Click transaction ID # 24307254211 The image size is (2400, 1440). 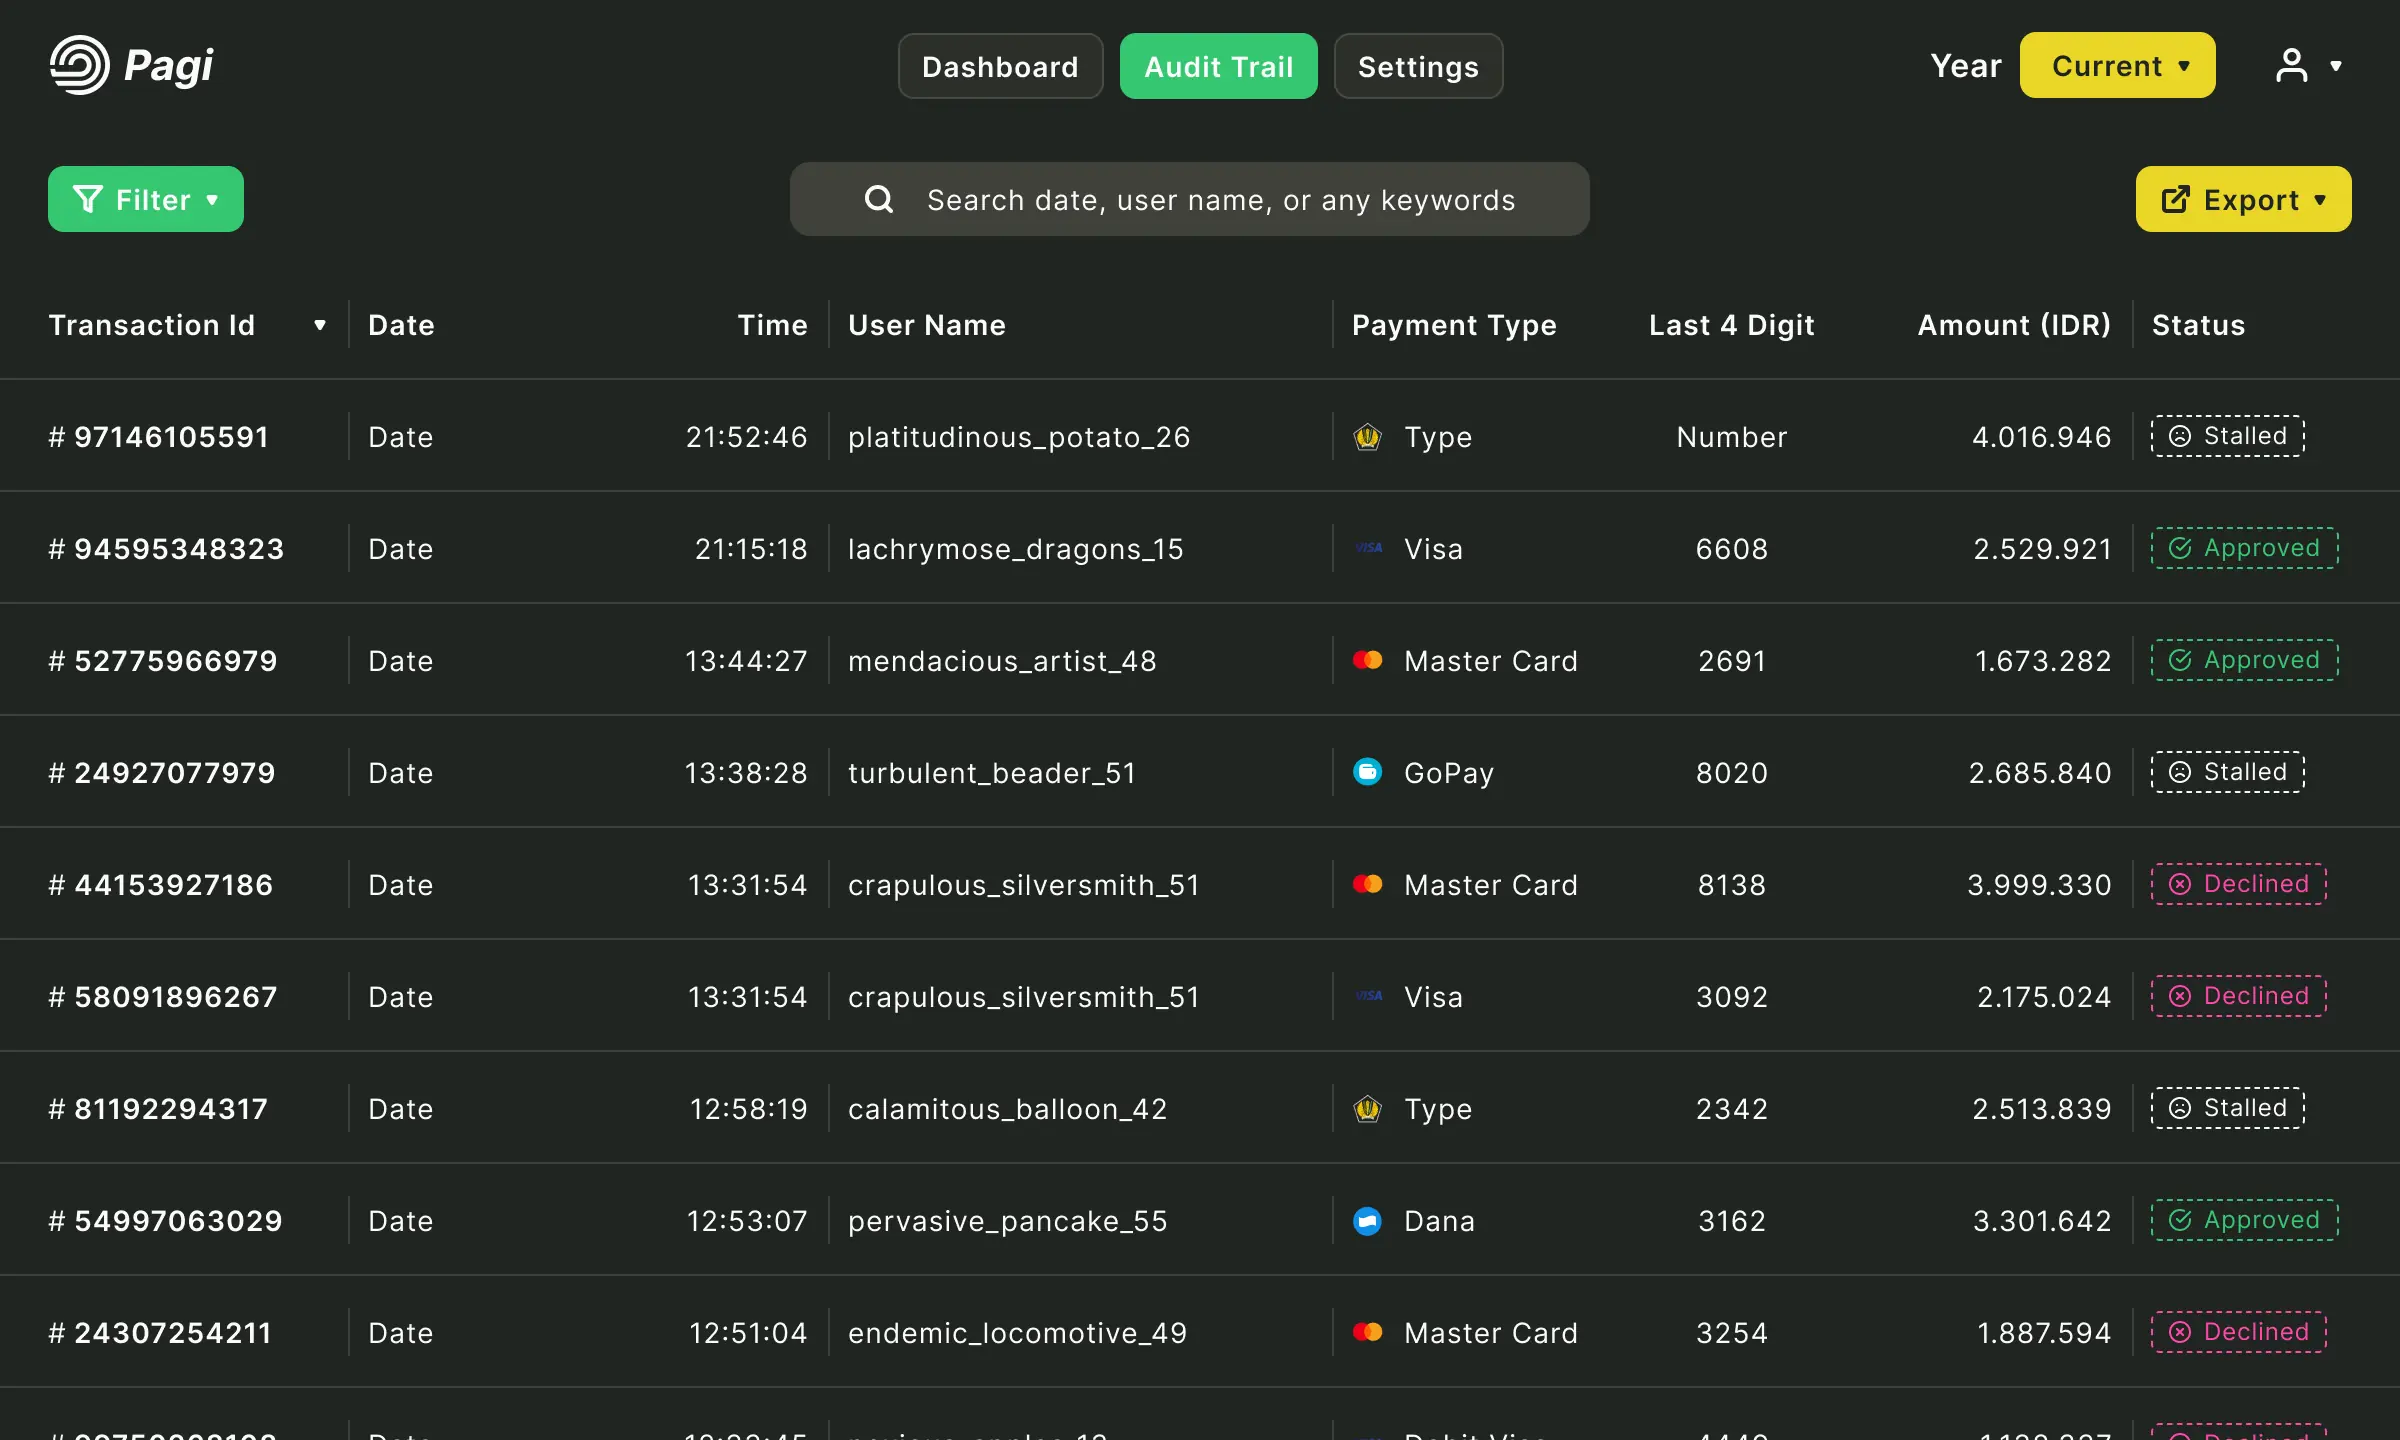point(160,1333)
